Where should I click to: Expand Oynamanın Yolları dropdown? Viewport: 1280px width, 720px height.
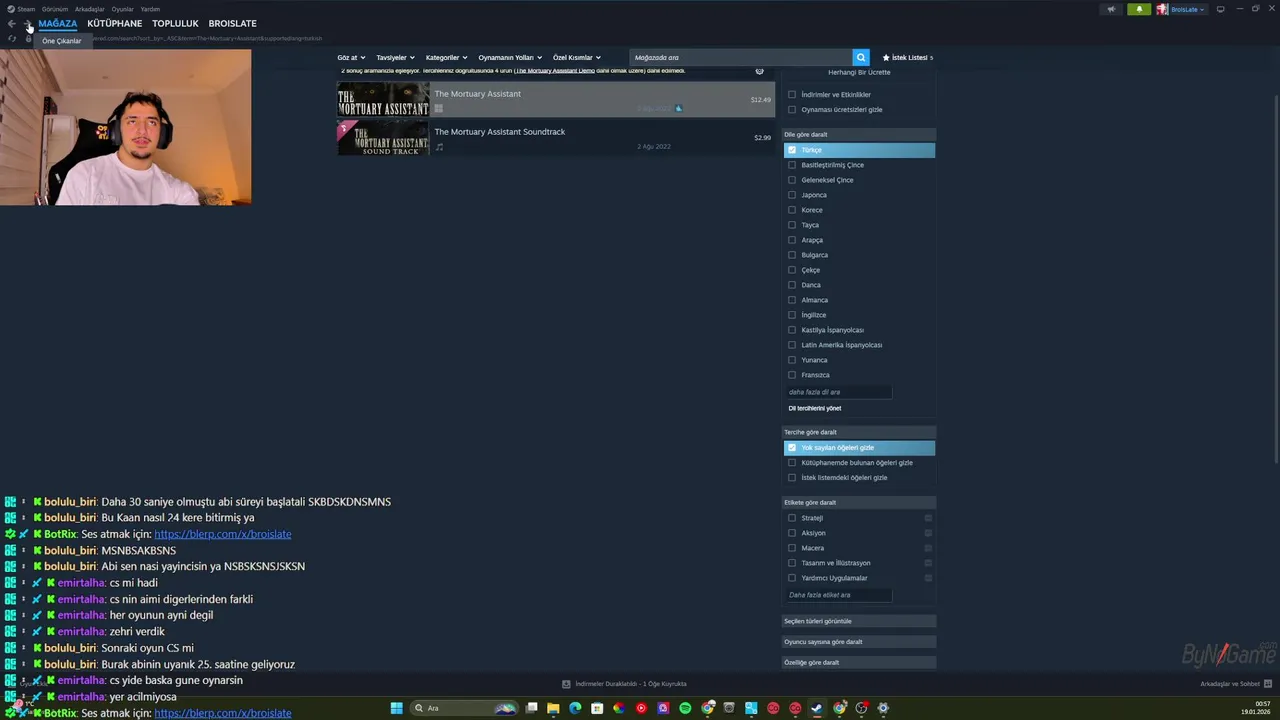[510, 58]
